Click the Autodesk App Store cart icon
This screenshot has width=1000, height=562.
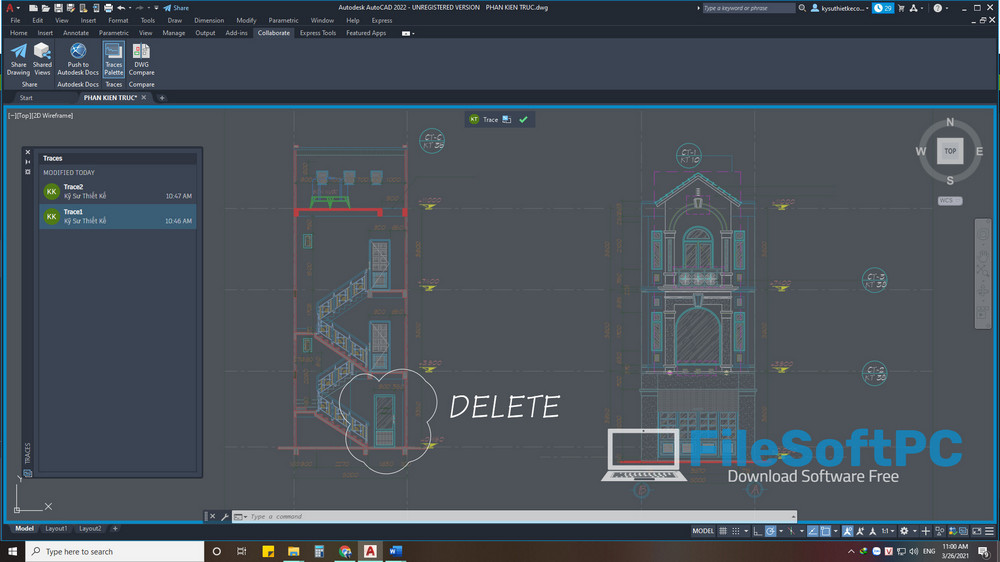tap(901, 8)
